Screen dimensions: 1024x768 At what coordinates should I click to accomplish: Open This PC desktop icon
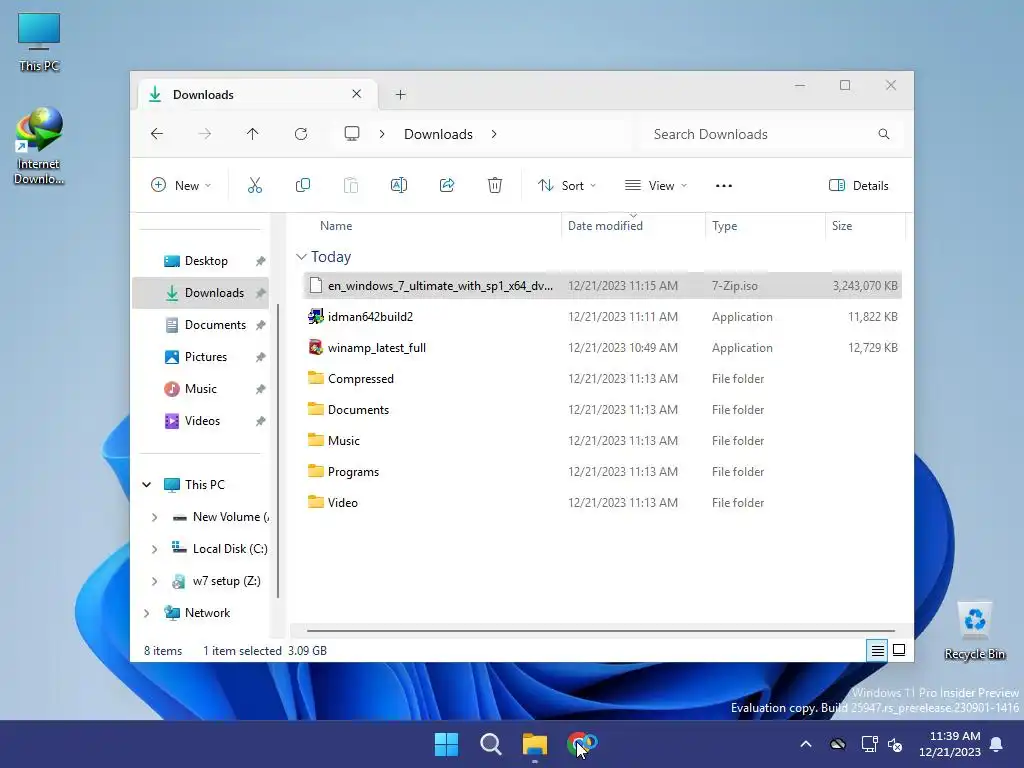(39, 42)
